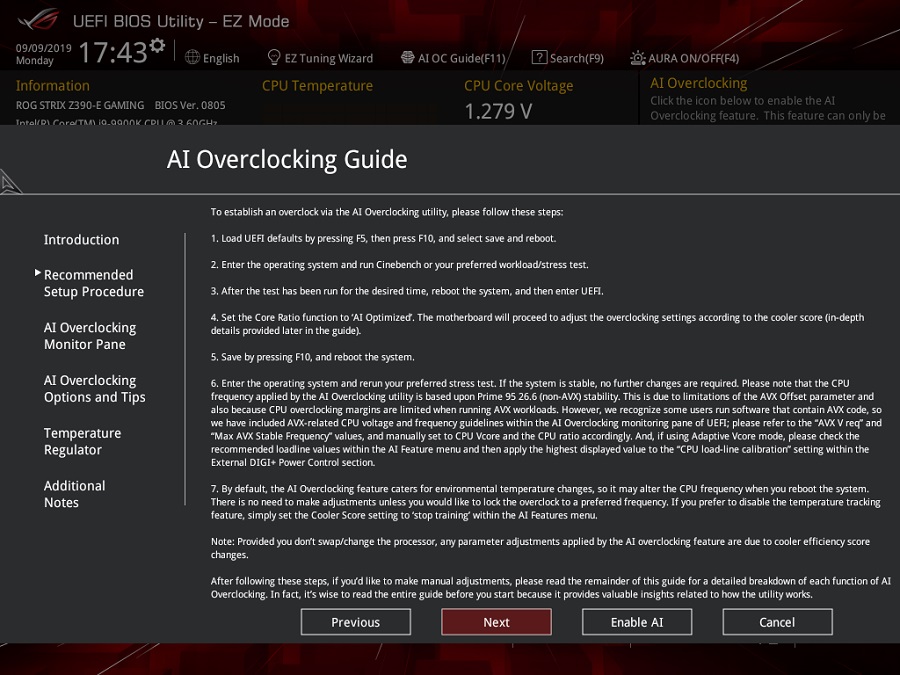Screen dimensions: 900x675
Task: Click ROG STRIX Z390-E GAMING text
Action: tap(80, 105)
